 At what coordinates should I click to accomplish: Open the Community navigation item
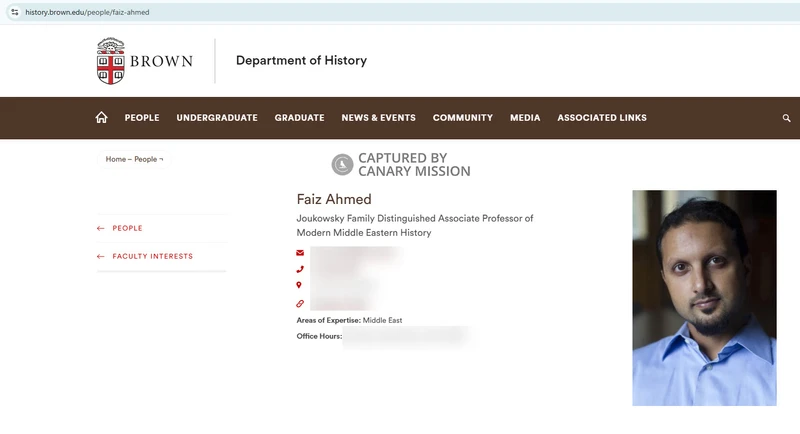[462, 118]
